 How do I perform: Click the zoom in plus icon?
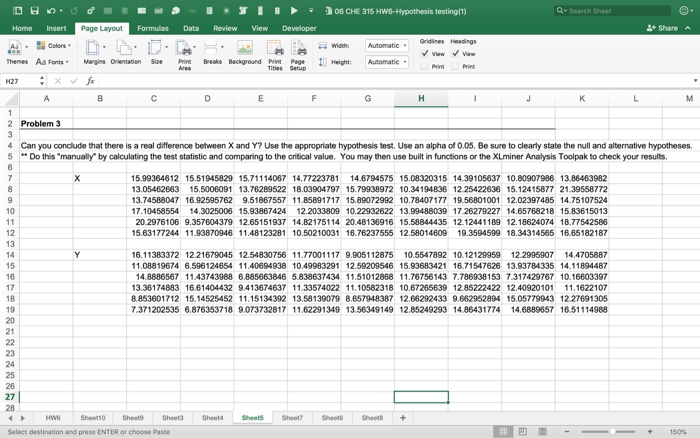click(x=650, y=431)
